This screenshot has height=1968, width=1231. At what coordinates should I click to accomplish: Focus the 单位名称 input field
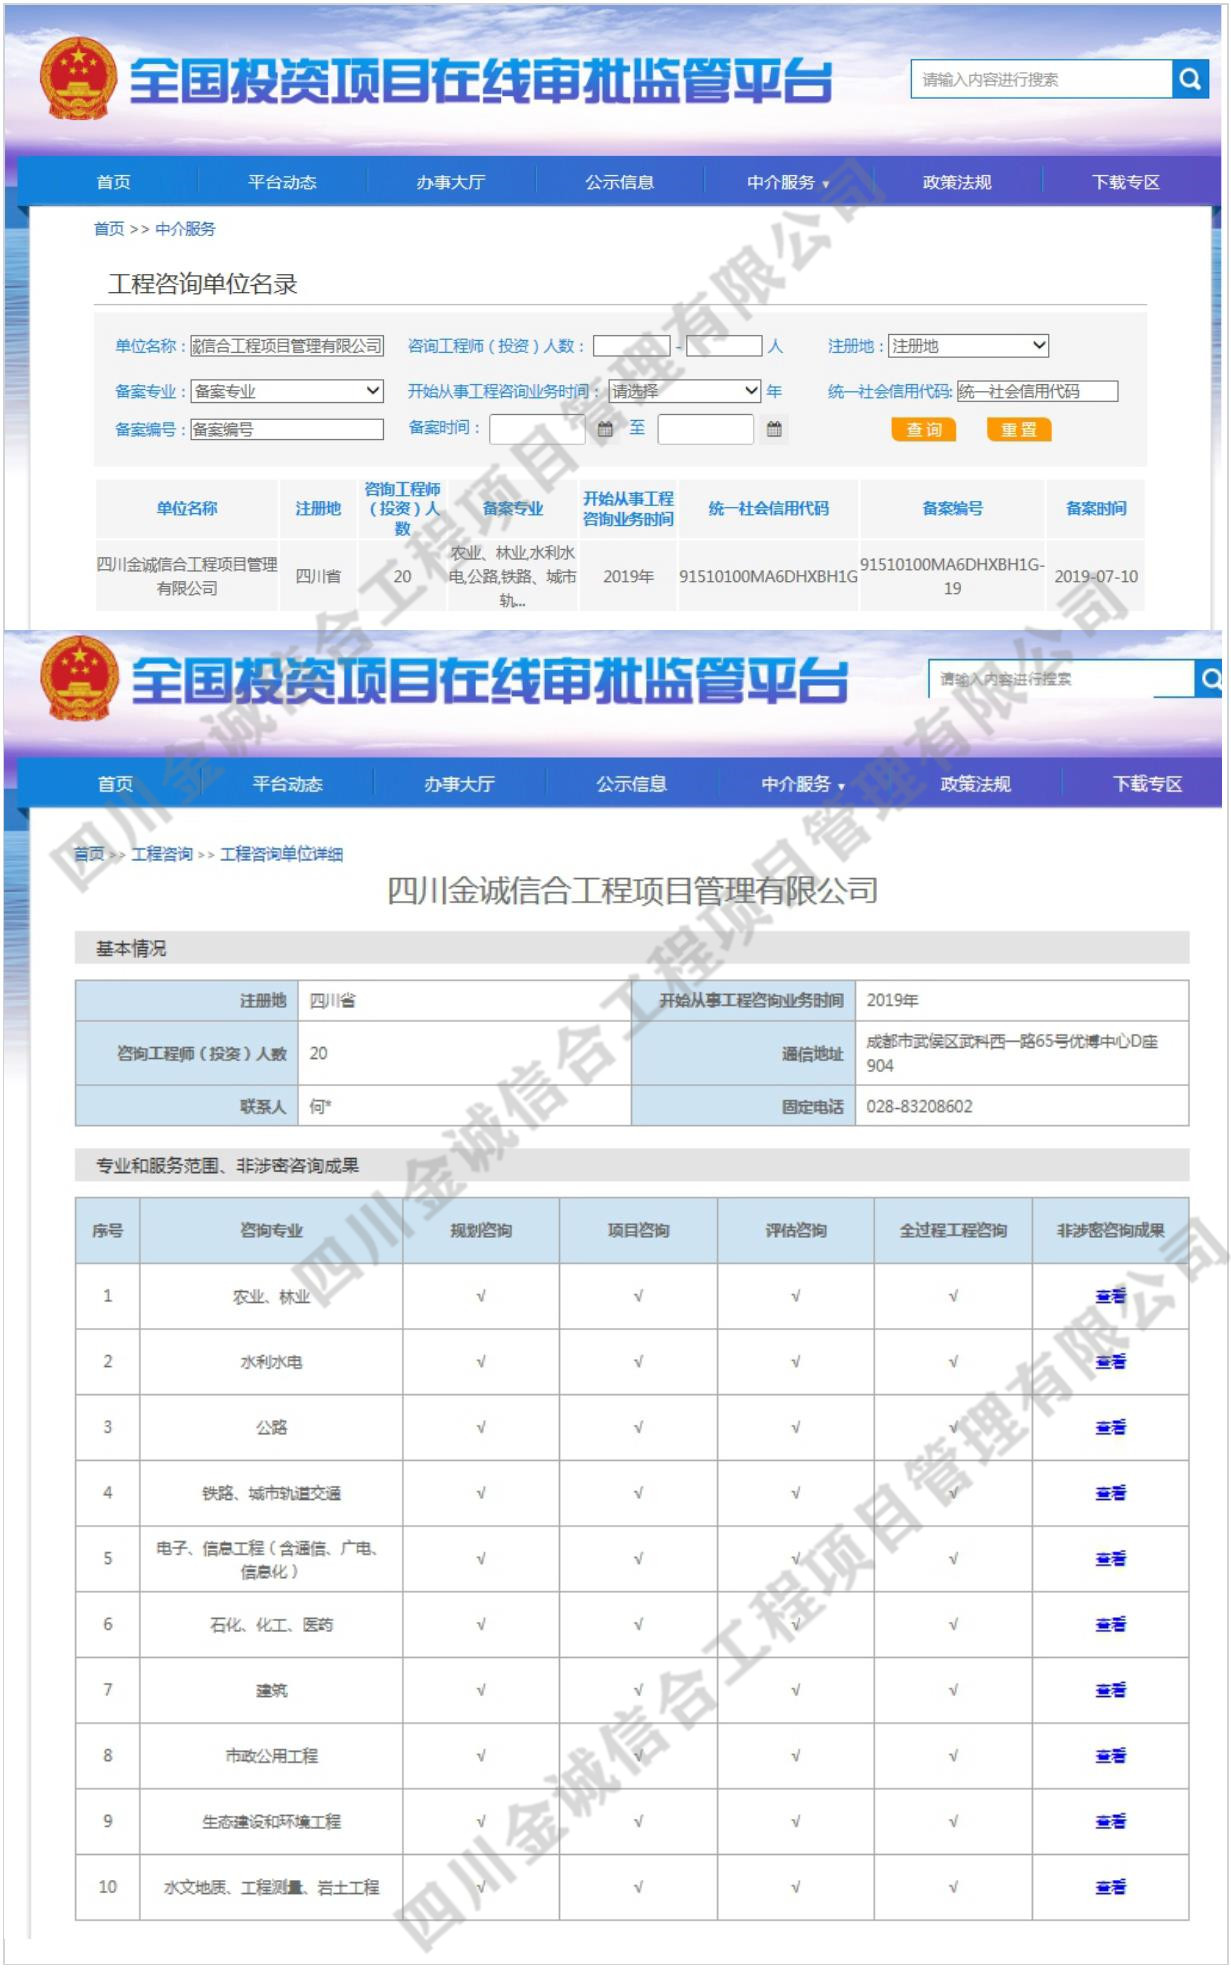pos(287,346)
